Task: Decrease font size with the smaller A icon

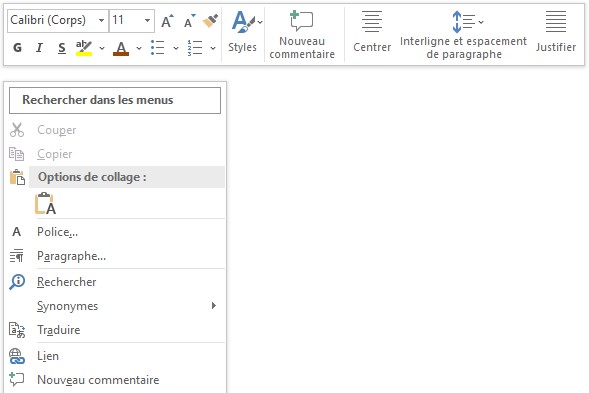Action: click(x=189, y=21)
